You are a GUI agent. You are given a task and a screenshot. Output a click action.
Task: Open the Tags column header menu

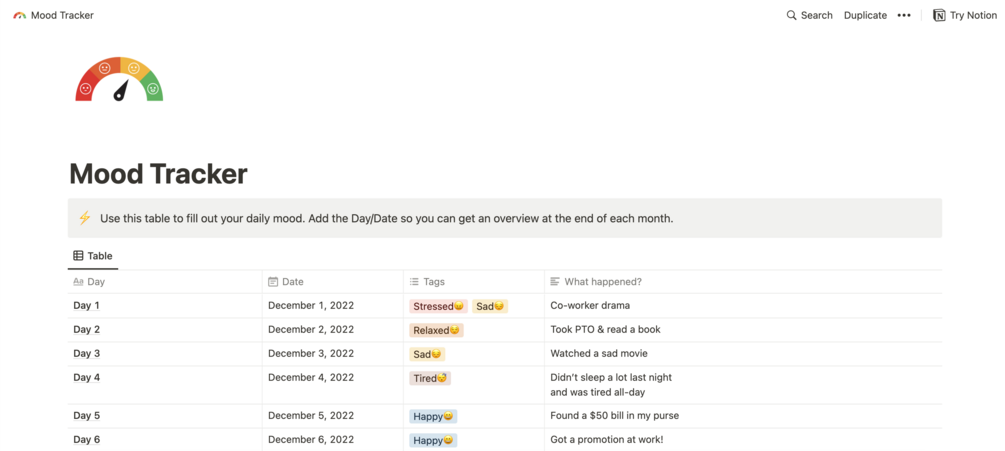[x=434, y=282]
